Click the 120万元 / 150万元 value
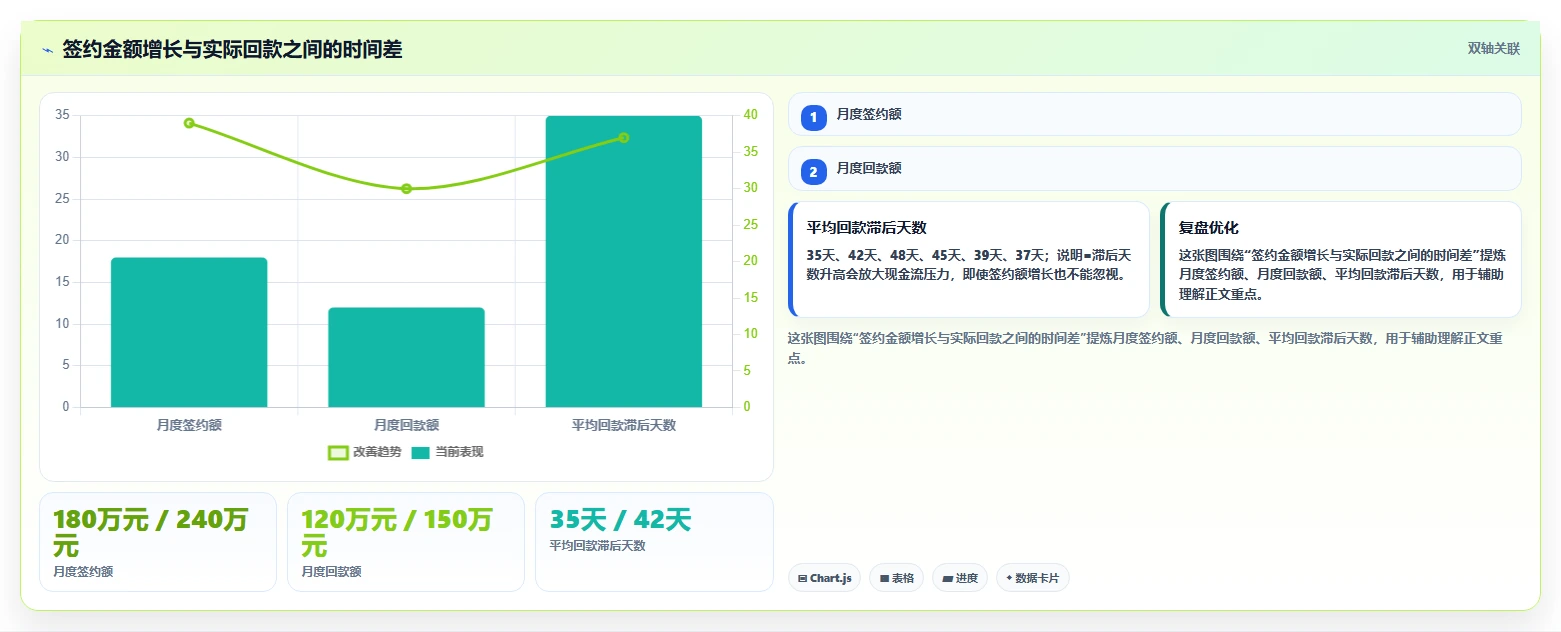Screen dimensions: 1561x632 (397, 533)
